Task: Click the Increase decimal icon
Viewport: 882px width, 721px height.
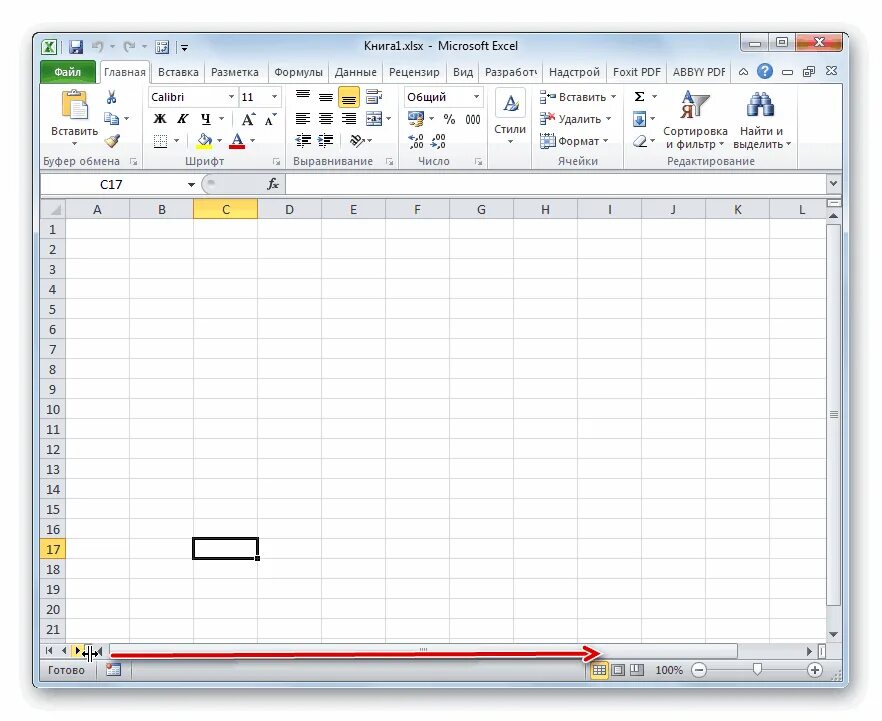Action: tap(416, 141)
